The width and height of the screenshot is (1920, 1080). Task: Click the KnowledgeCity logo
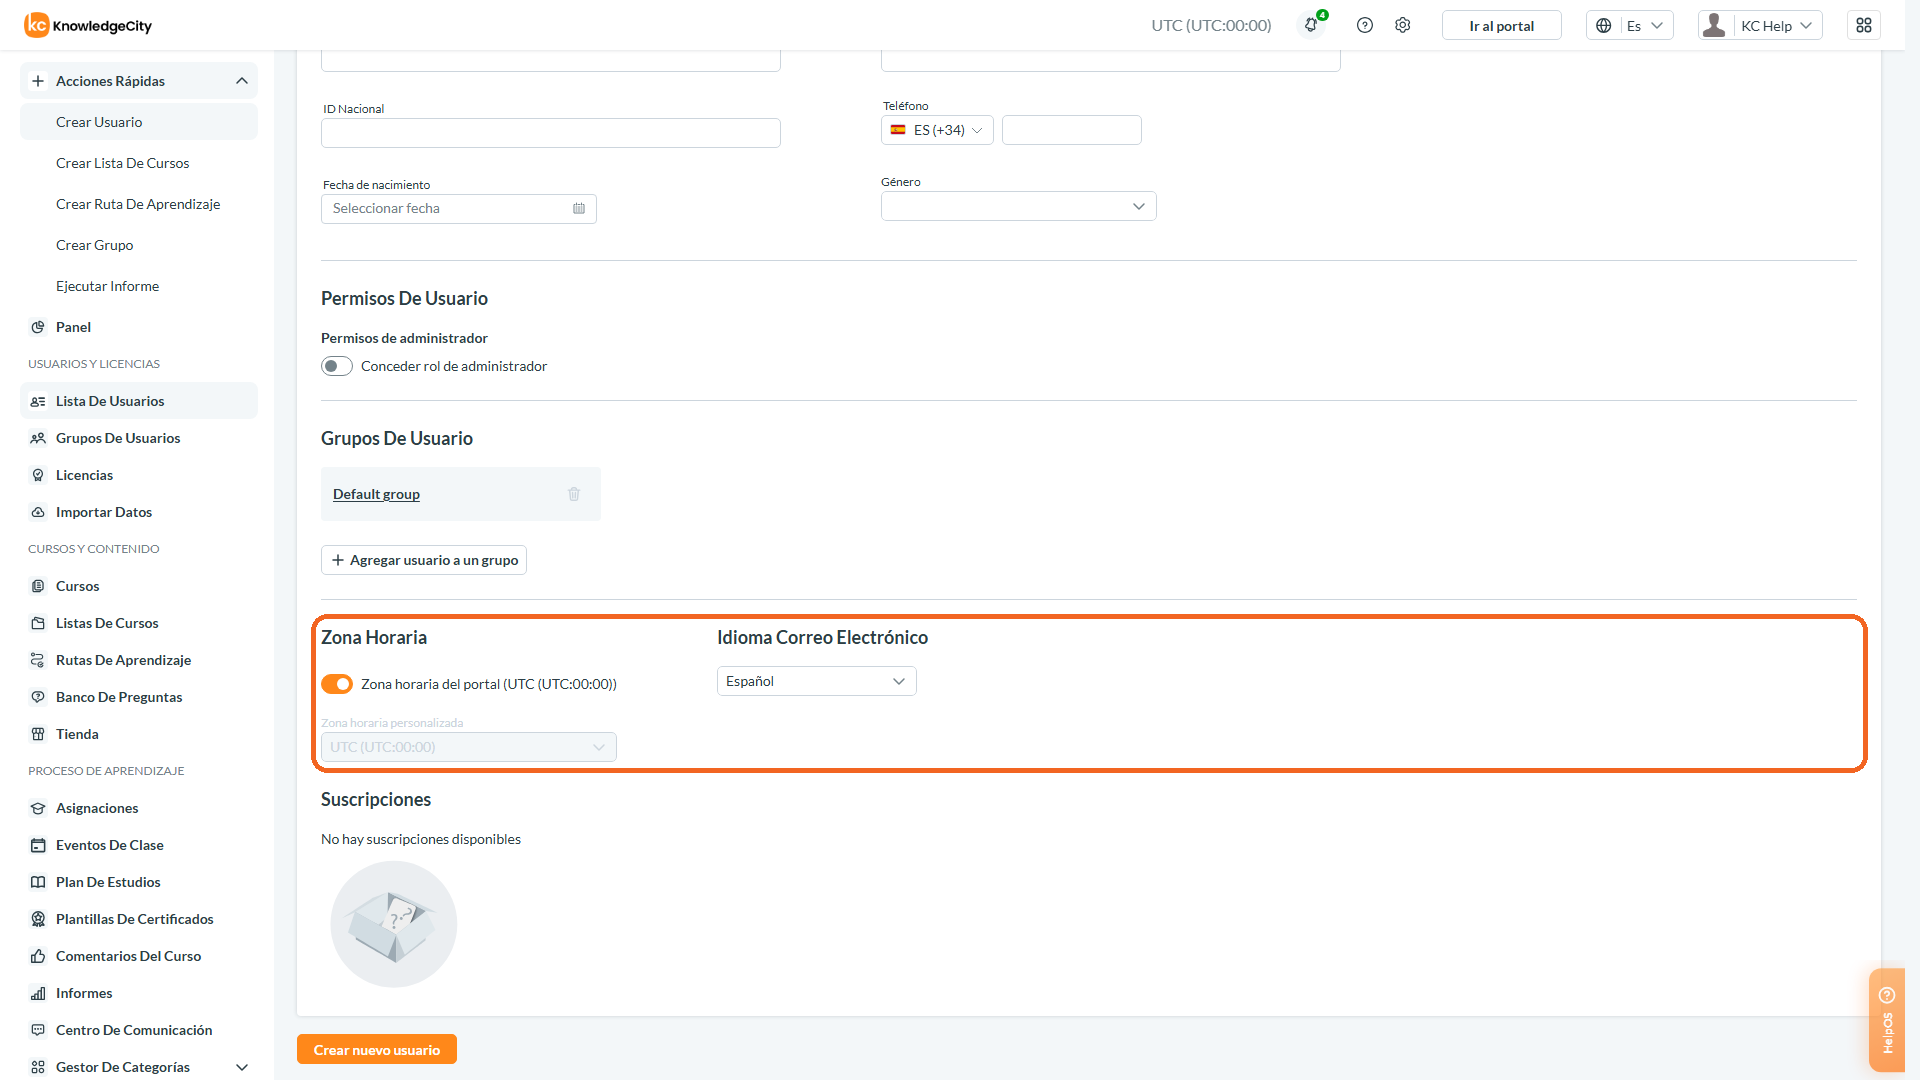point(89,25)
